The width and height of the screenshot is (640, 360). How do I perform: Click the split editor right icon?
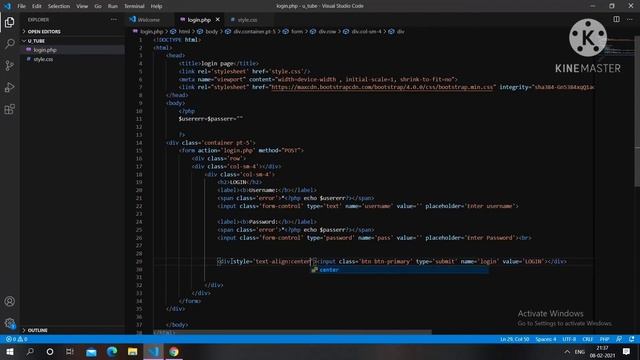tap(616, 19)
